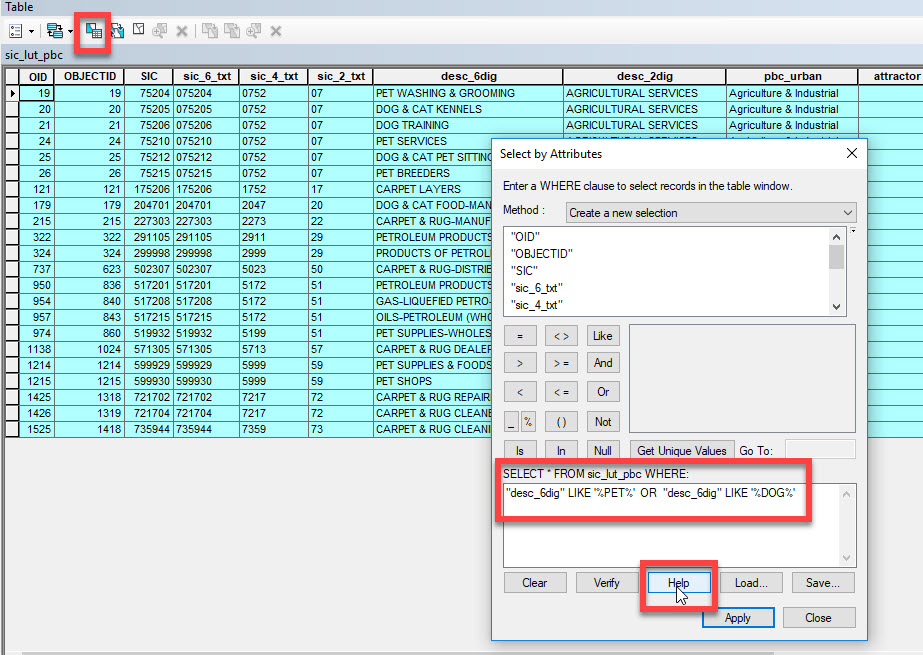This screenshot has height=655, width=923.
Task: Click the Help button
Action: [679, 583]
